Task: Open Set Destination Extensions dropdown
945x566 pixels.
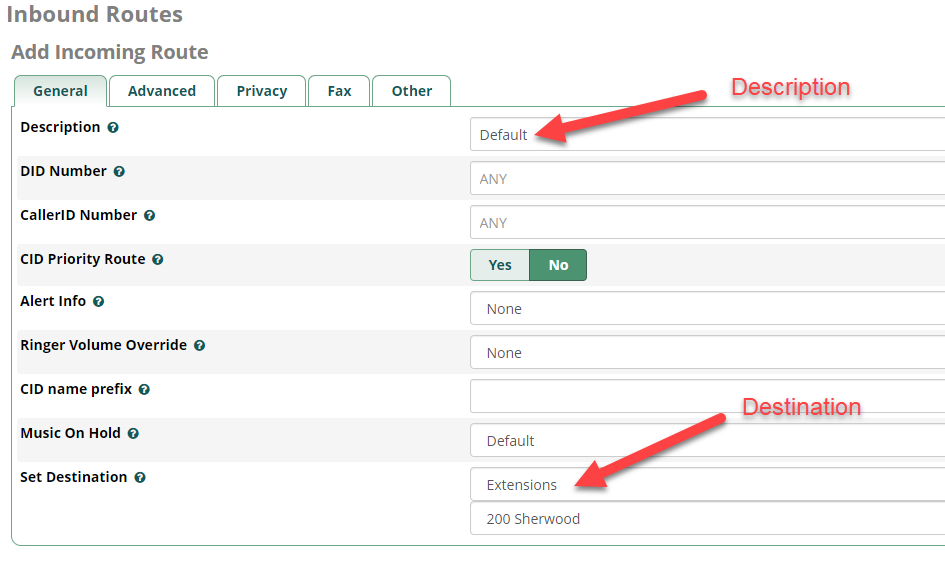Action: tap(708, 485)
